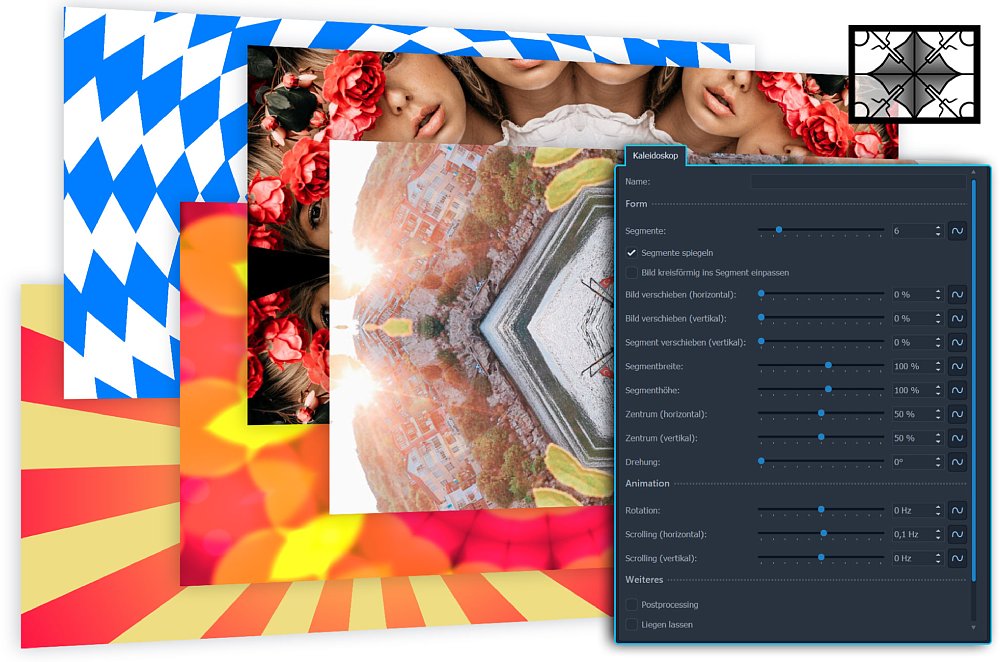The height and width of the screenshot is (662, 1000).
Task: Click the Segmentbreite stepper arrows
Action: click(x=938, y=366)
